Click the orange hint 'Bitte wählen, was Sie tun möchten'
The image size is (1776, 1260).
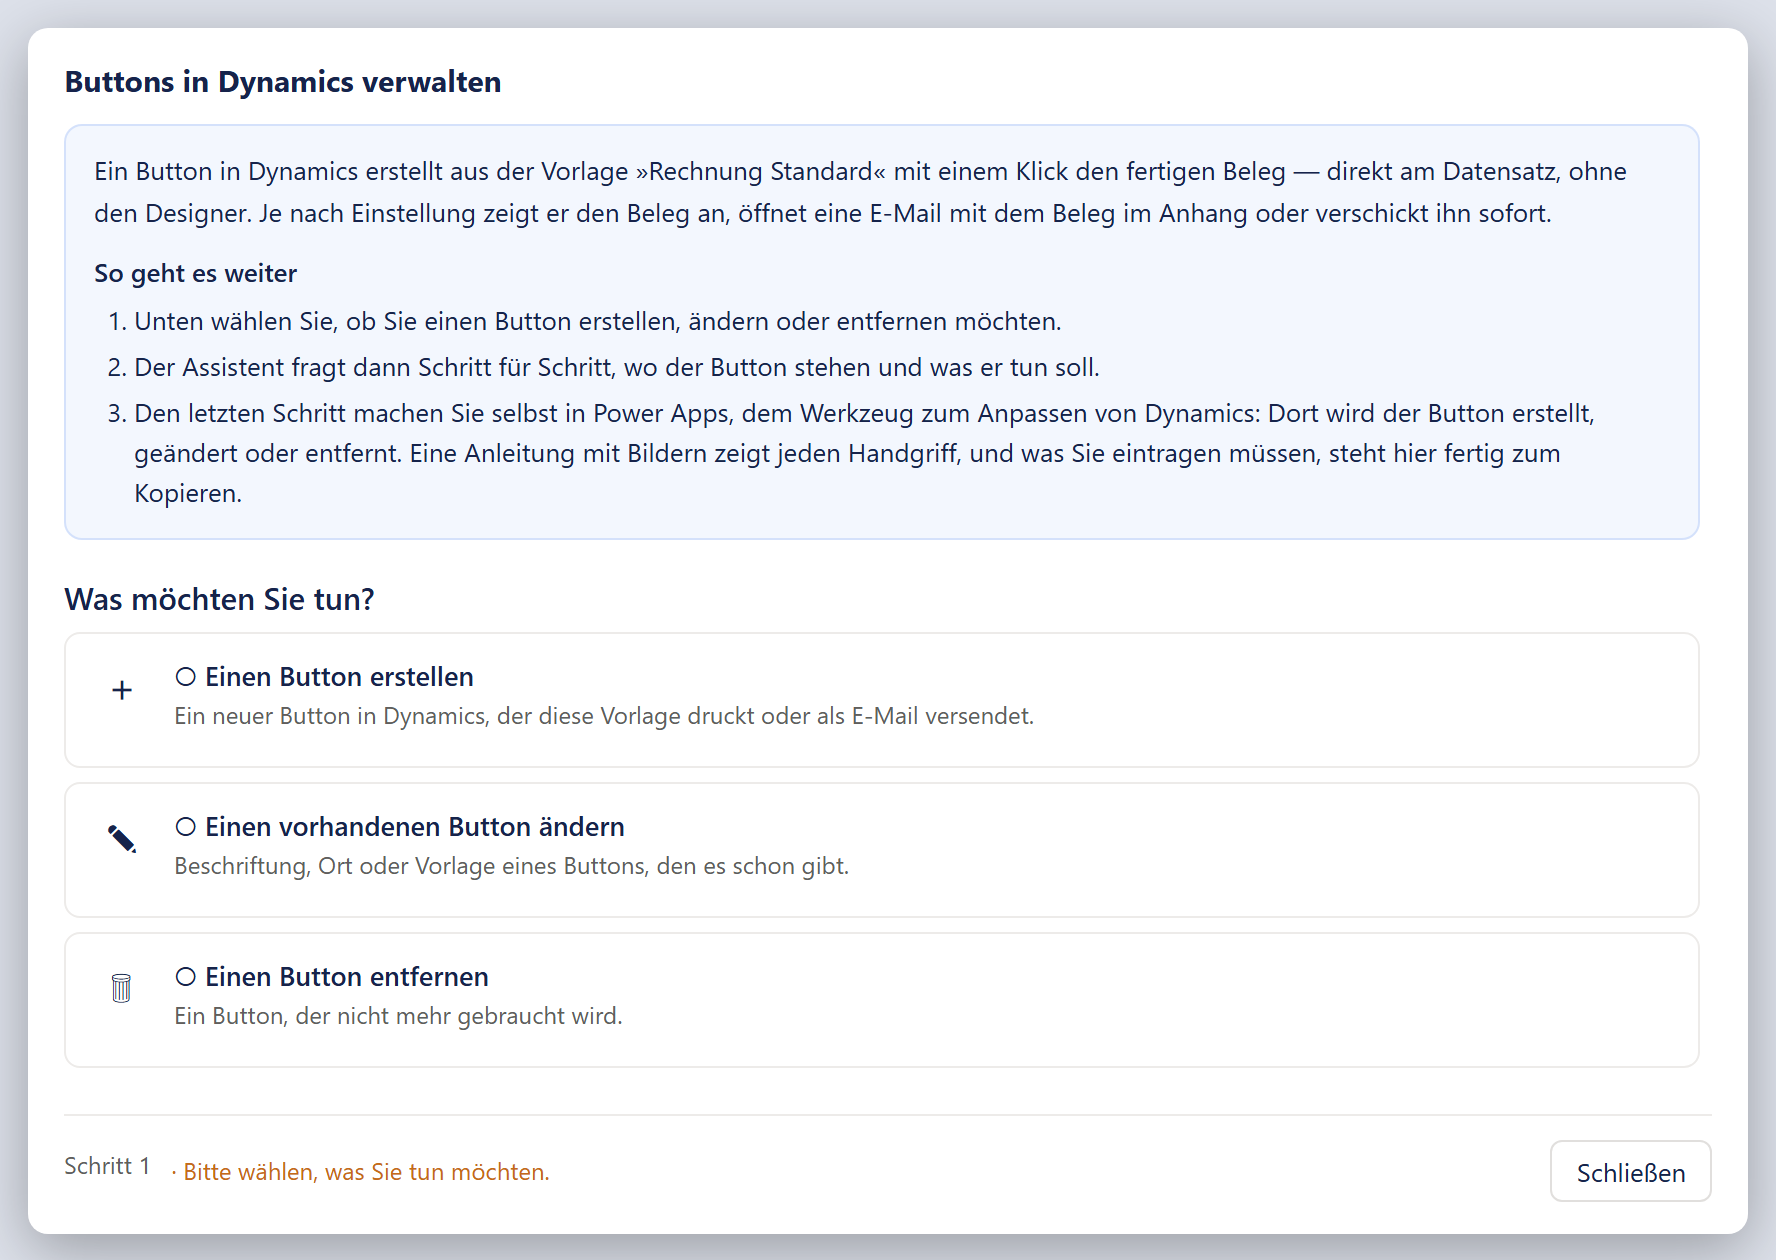point(366,1172)
